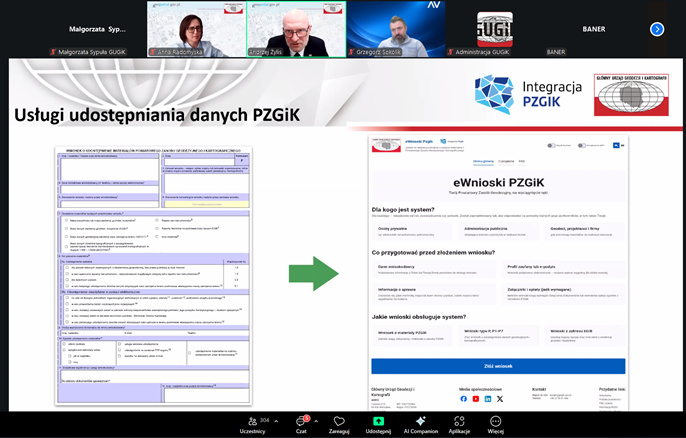The height and width of the screenshot is (438, 686).
Task: Open AI Companion
Action: point(421,421)
